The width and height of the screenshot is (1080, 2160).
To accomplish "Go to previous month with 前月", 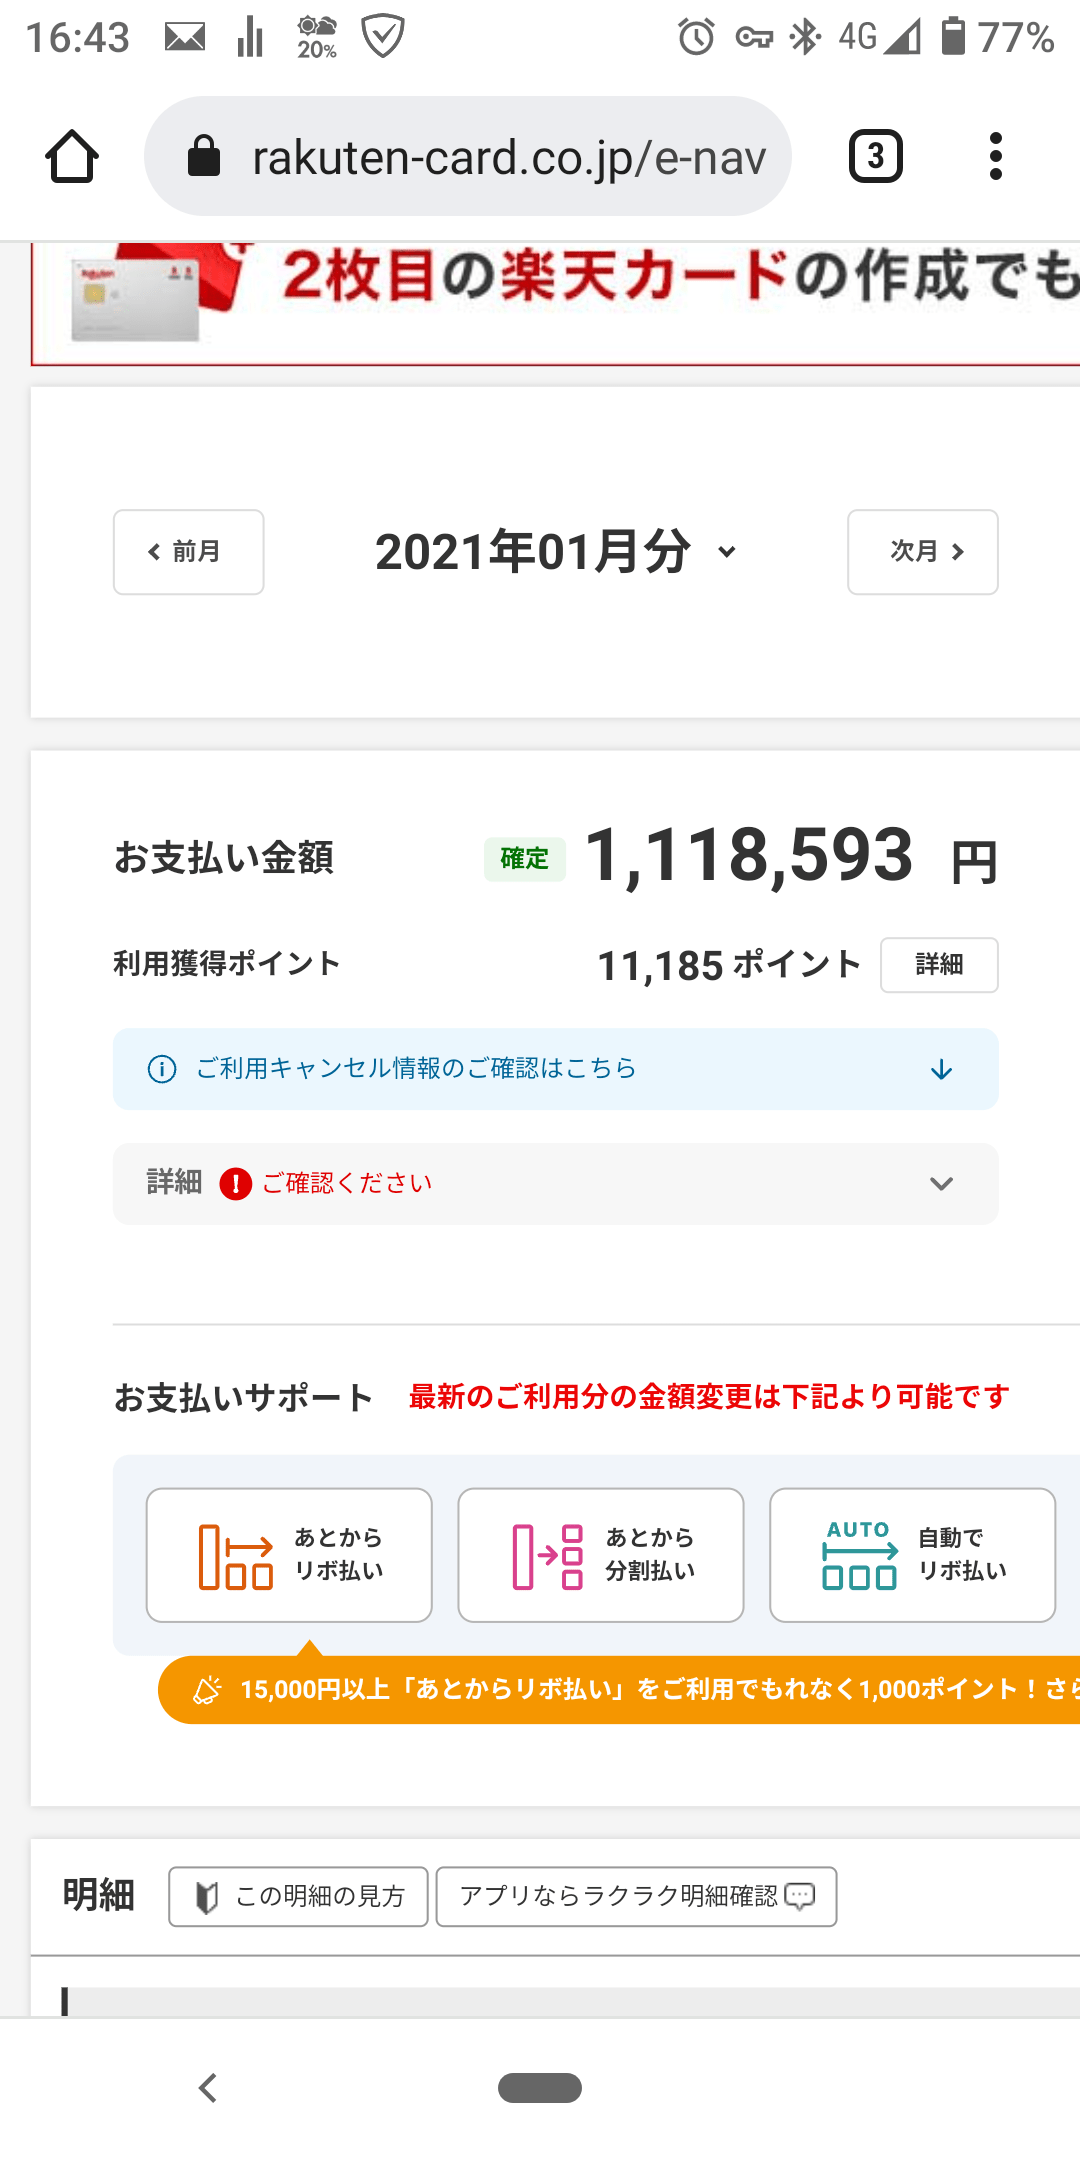I will click(x=189, y=552).
